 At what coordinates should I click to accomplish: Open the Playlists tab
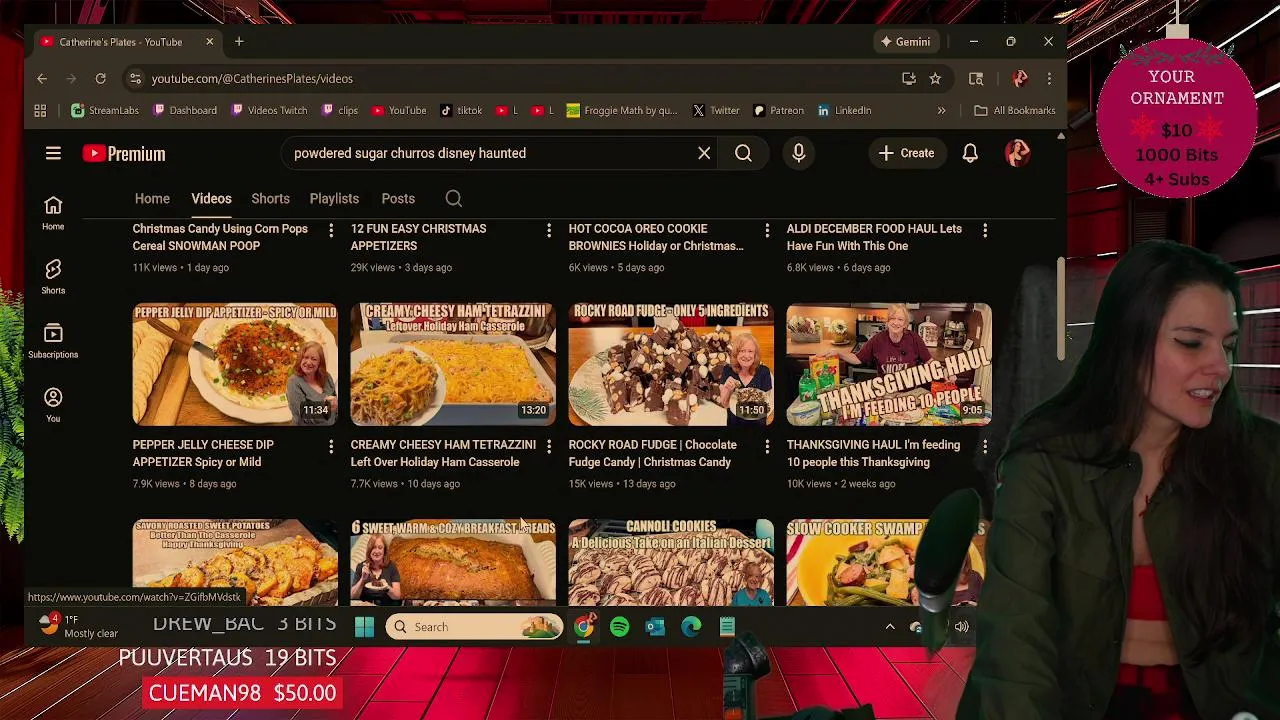click(x=334, y=198)
